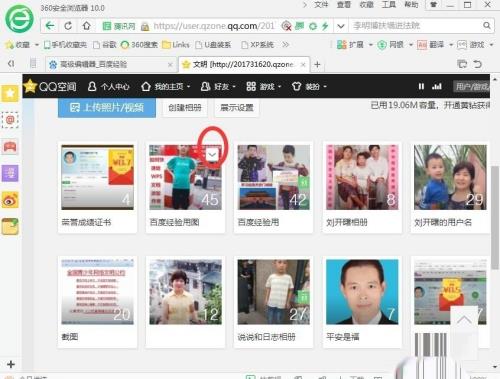Click the address bar URL field

213,26
